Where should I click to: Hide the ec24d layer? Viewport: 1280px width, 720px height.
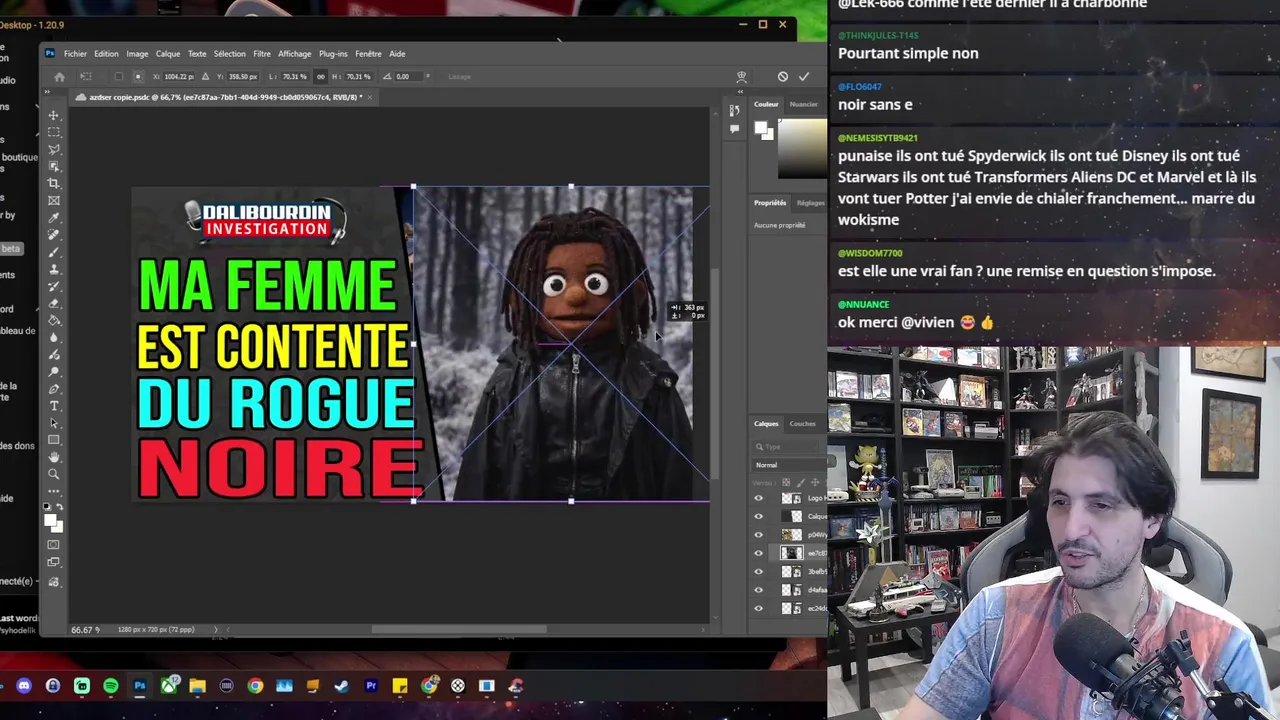[x=758, y=608]
